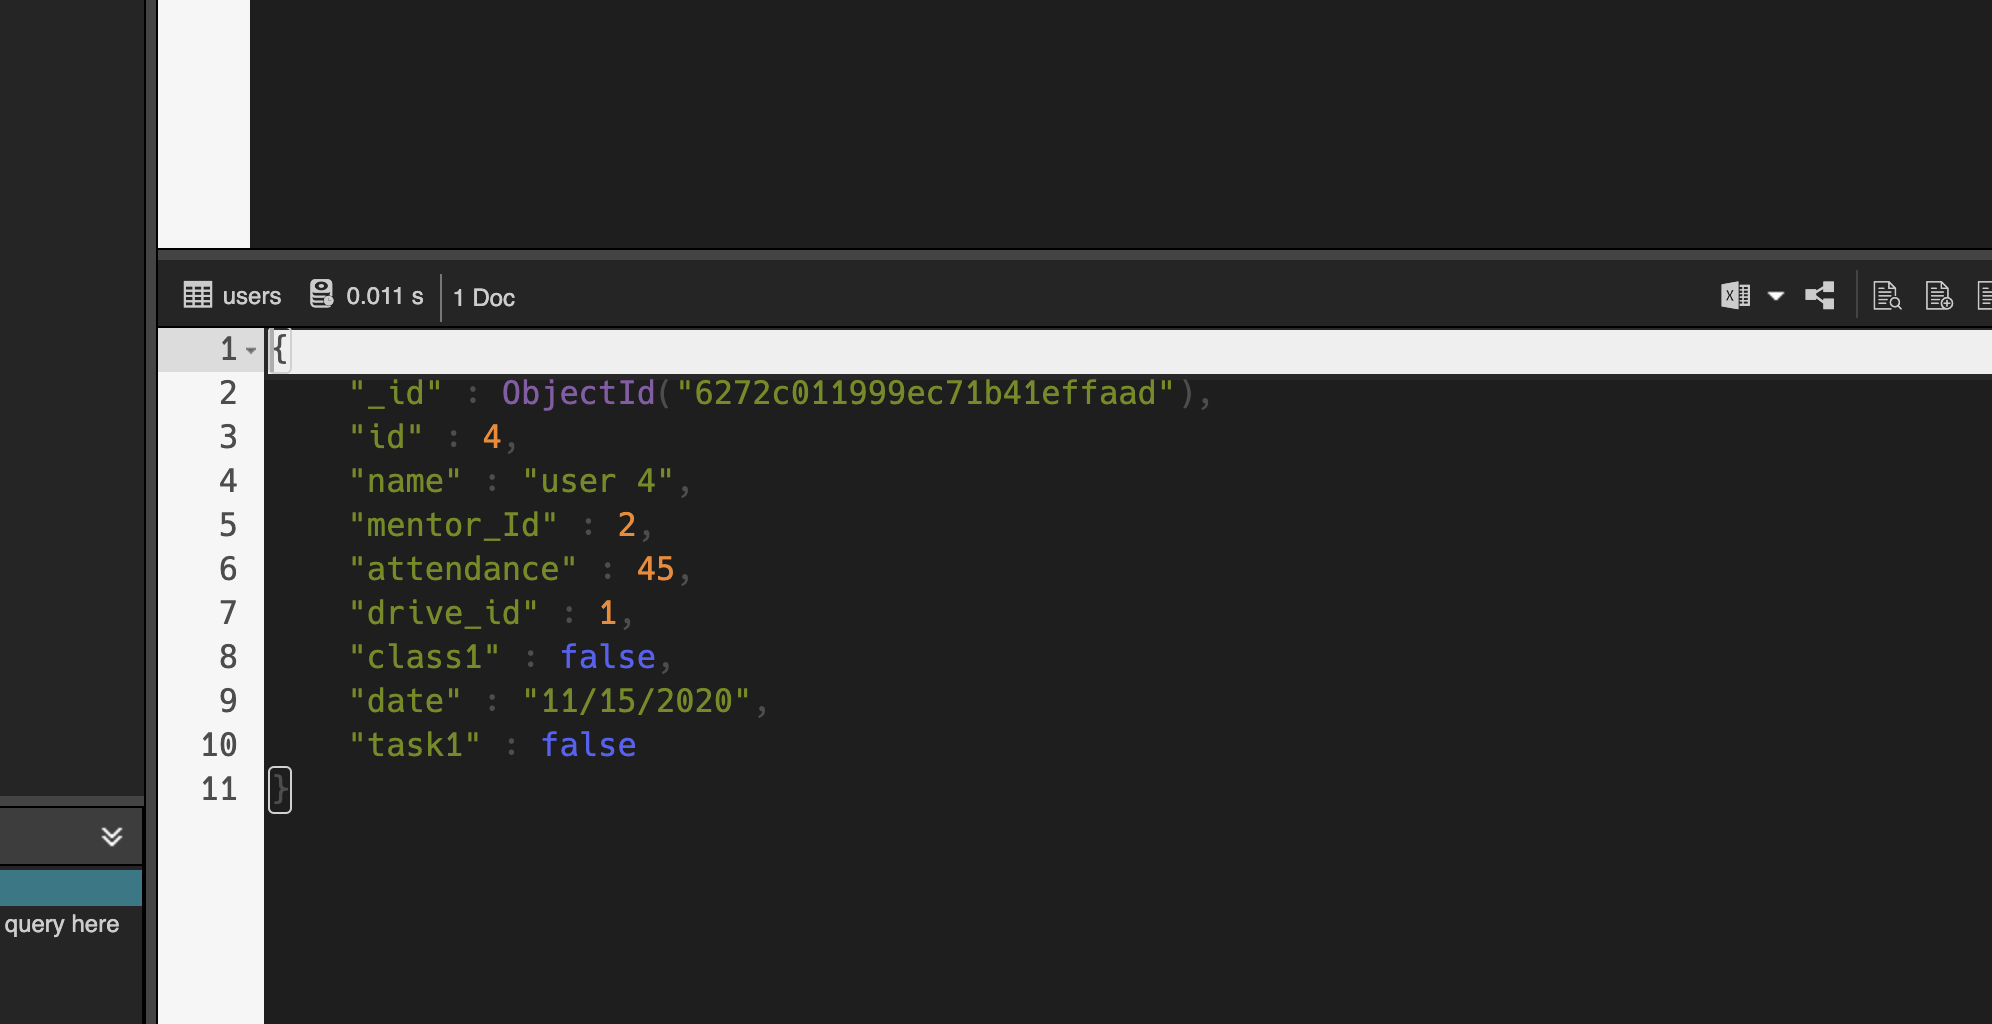Viewport: 1992px width, 1024px height.
Task: Click the id value 4 on line 3
Action: [492, 437]
